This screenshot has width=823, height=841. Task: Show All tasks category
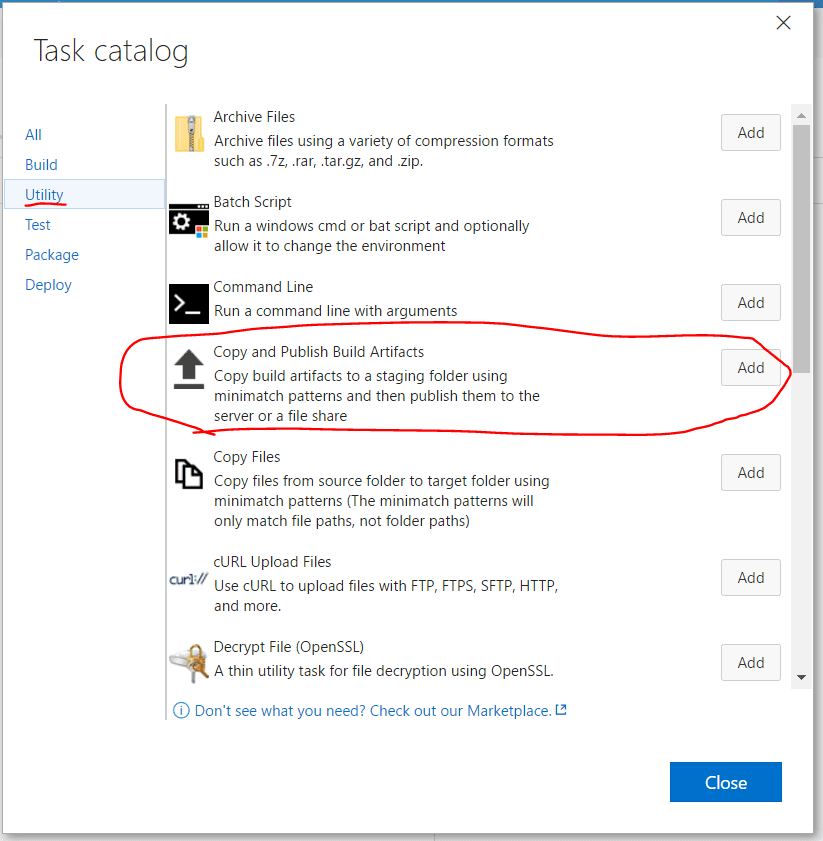33,135
